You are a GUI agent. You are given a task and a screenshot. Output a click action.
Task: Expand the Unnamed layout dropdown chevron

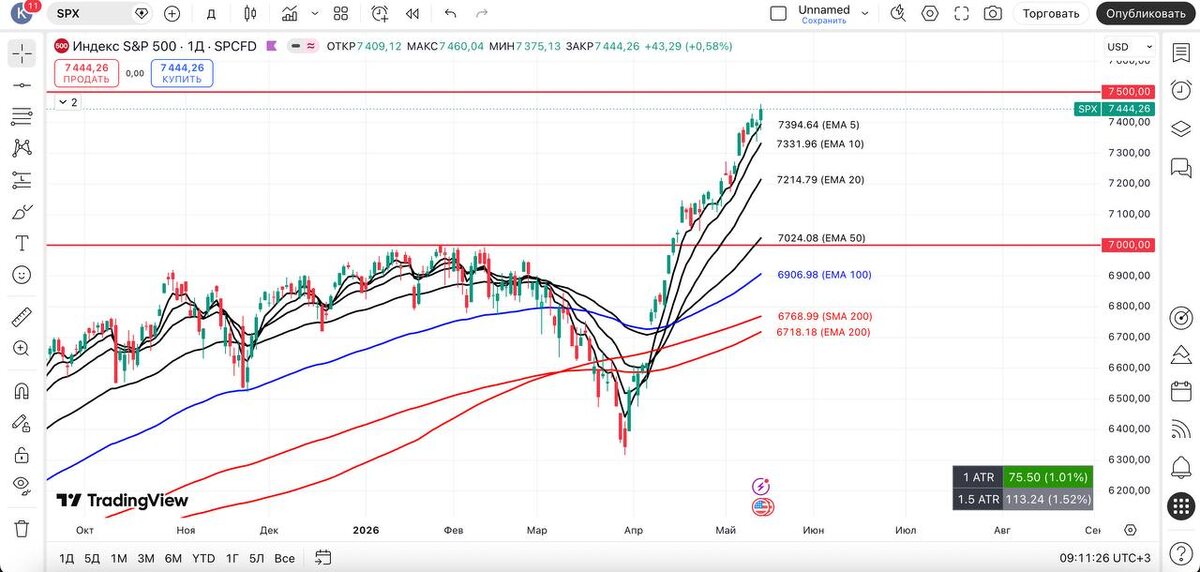[866, 13]
